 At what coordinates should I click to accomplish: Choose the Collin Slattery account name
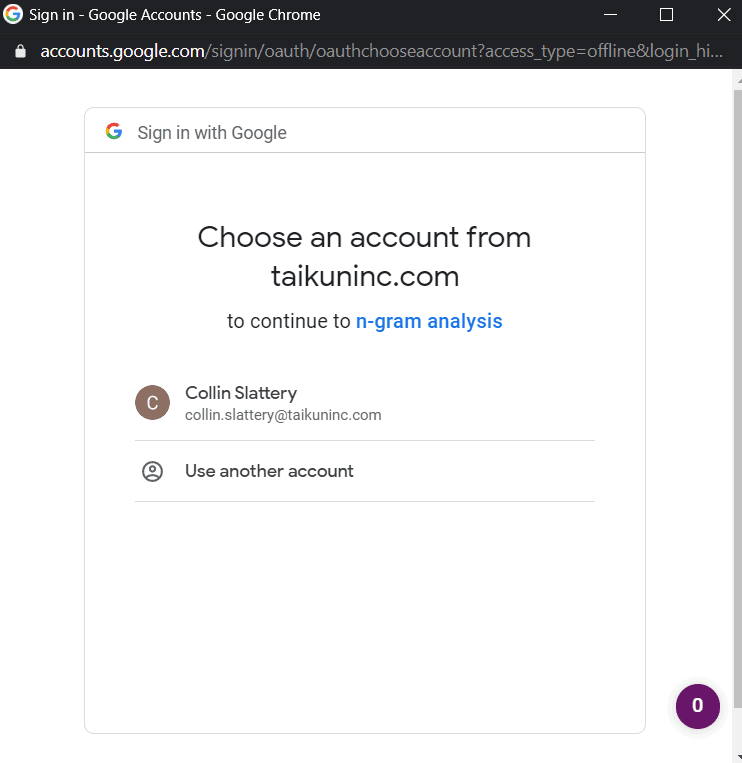click(241, 393)
